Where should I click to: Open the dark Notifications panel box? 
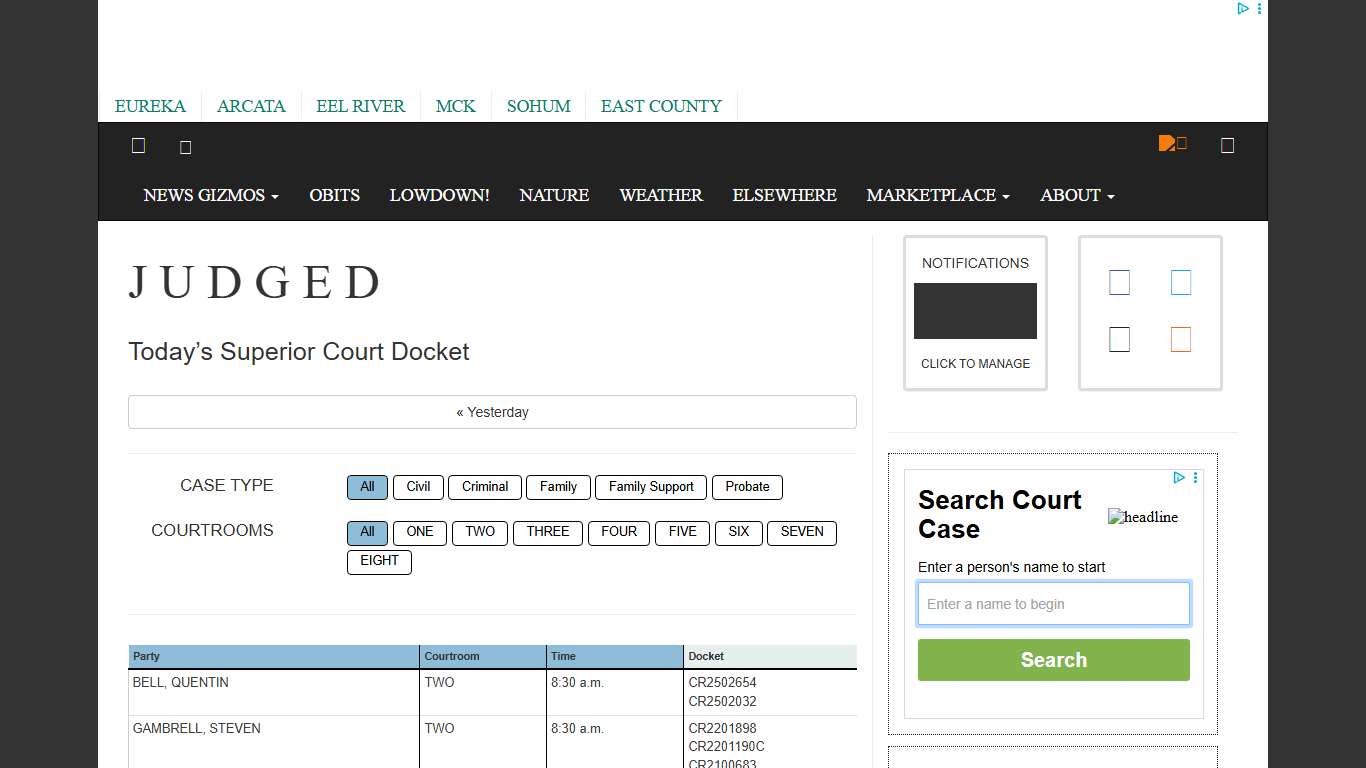point(975,311)
